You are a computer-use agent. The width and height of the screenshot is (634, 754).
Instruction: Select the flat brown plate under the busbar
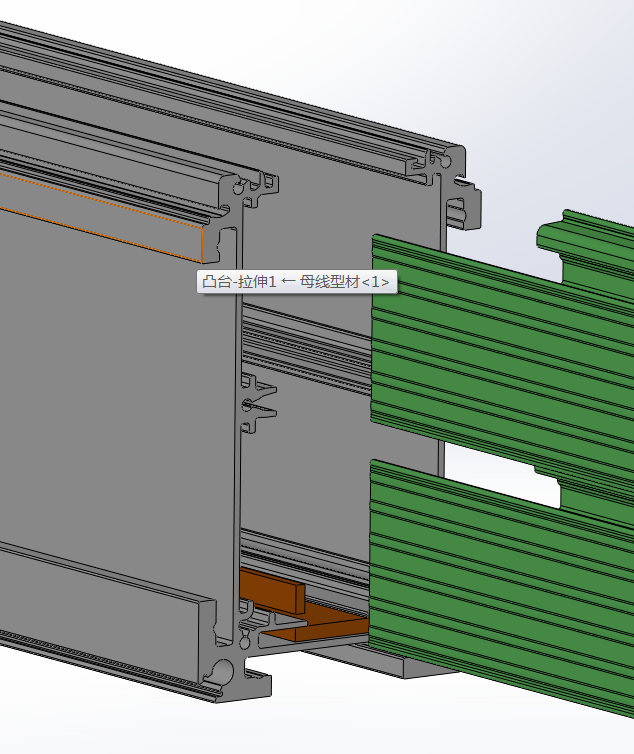point(328,620)
